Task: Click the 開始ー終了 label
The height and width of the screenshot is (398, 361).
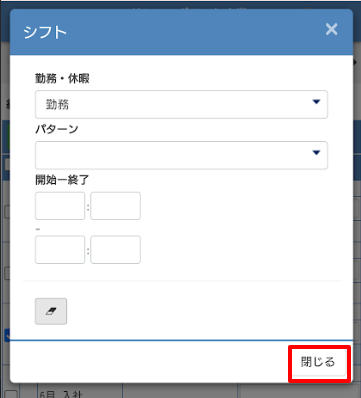Action: 62,180
